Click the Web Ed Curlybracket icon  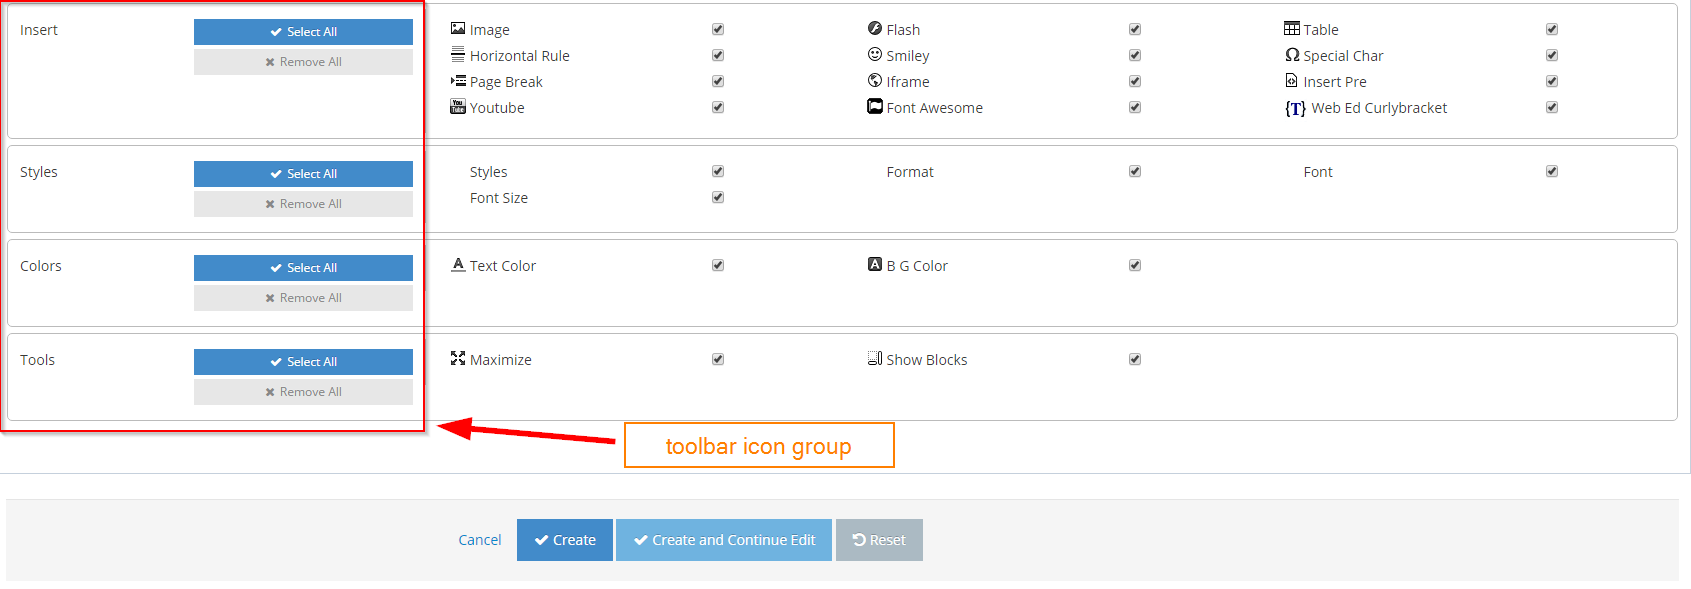coord(1294,108)
